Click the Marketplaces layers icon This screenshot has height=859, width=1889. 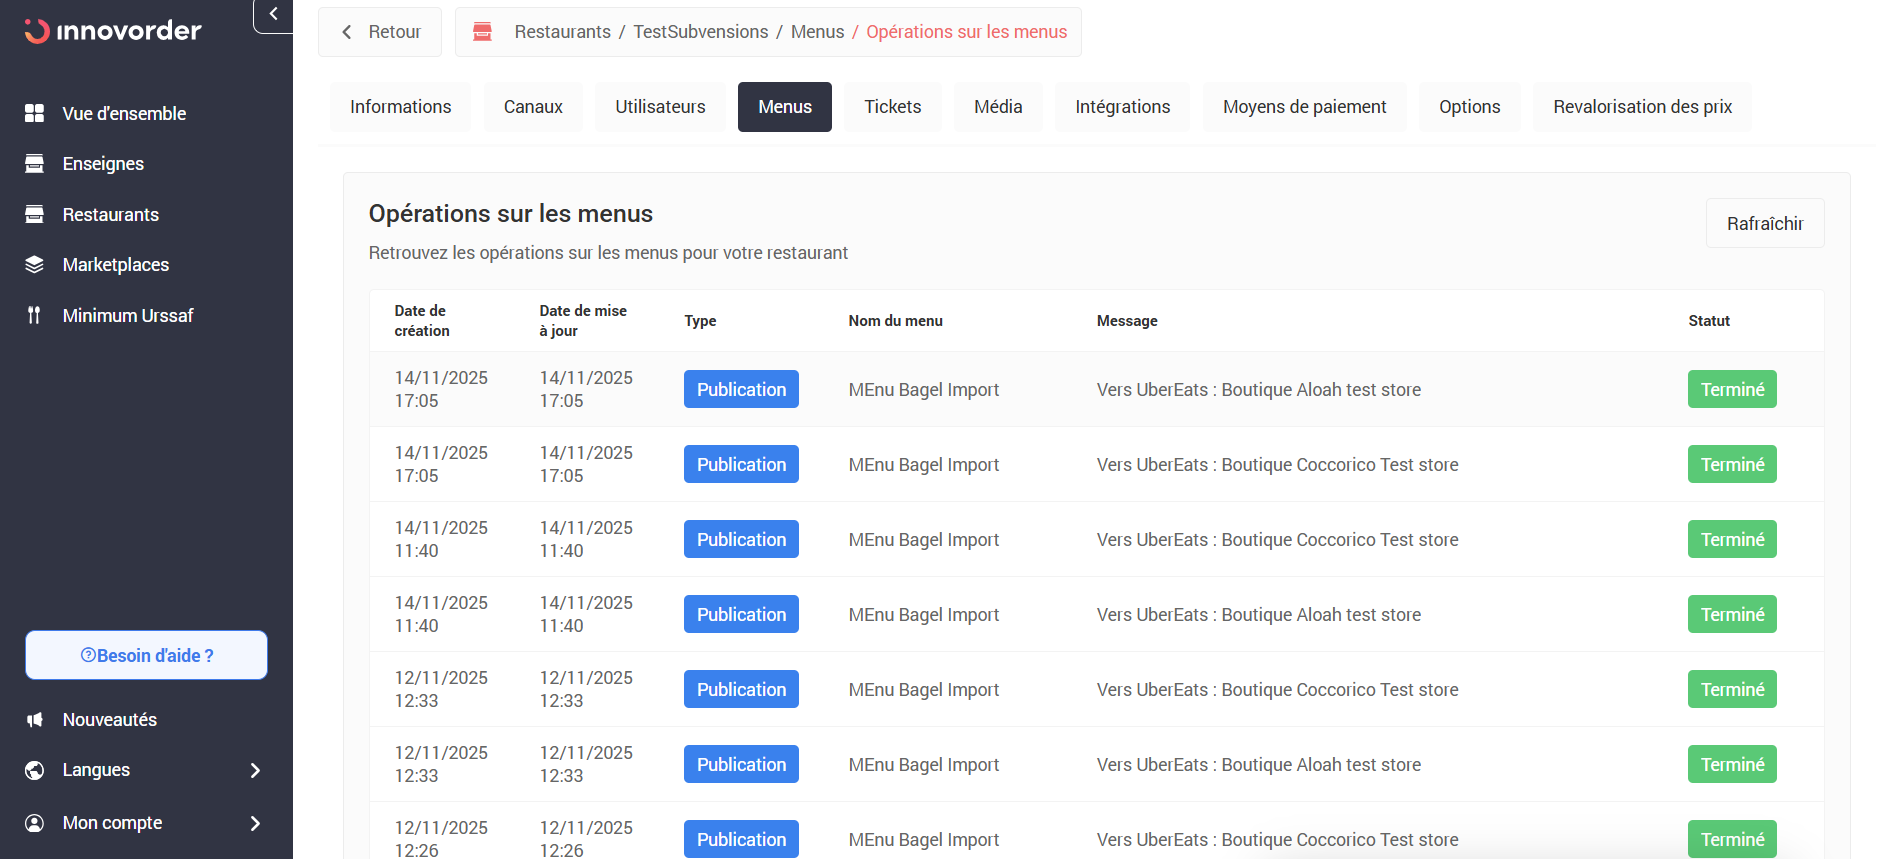35,265
